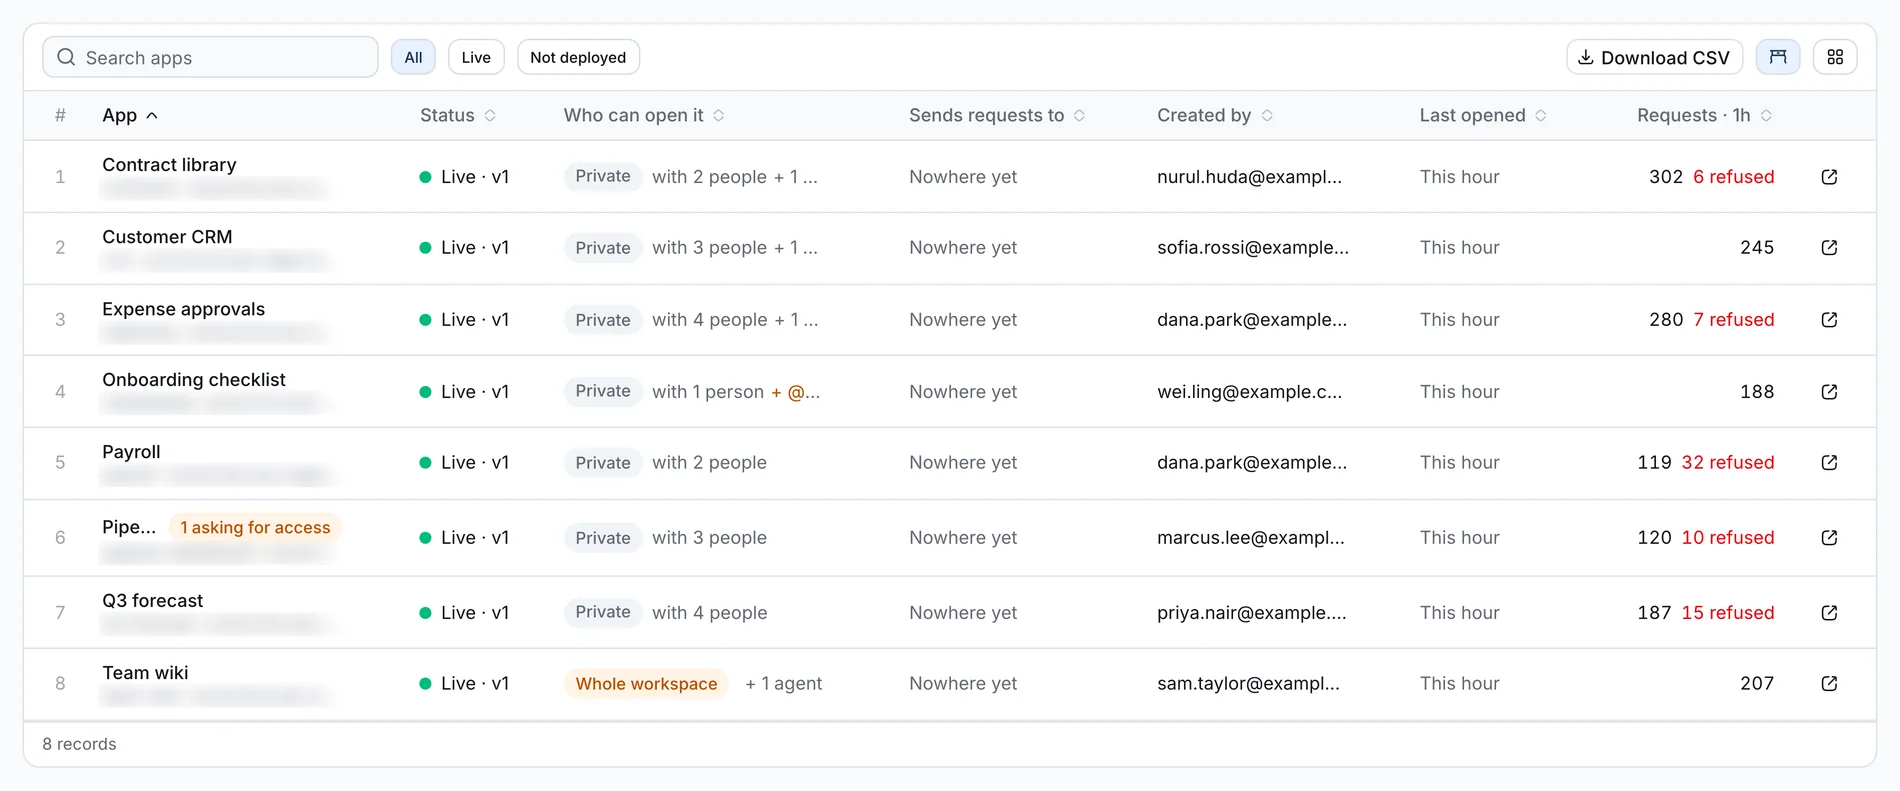The image size is (1900, 791).
Task: Sort by Who can open it
Action: click(x=644, y=115)
